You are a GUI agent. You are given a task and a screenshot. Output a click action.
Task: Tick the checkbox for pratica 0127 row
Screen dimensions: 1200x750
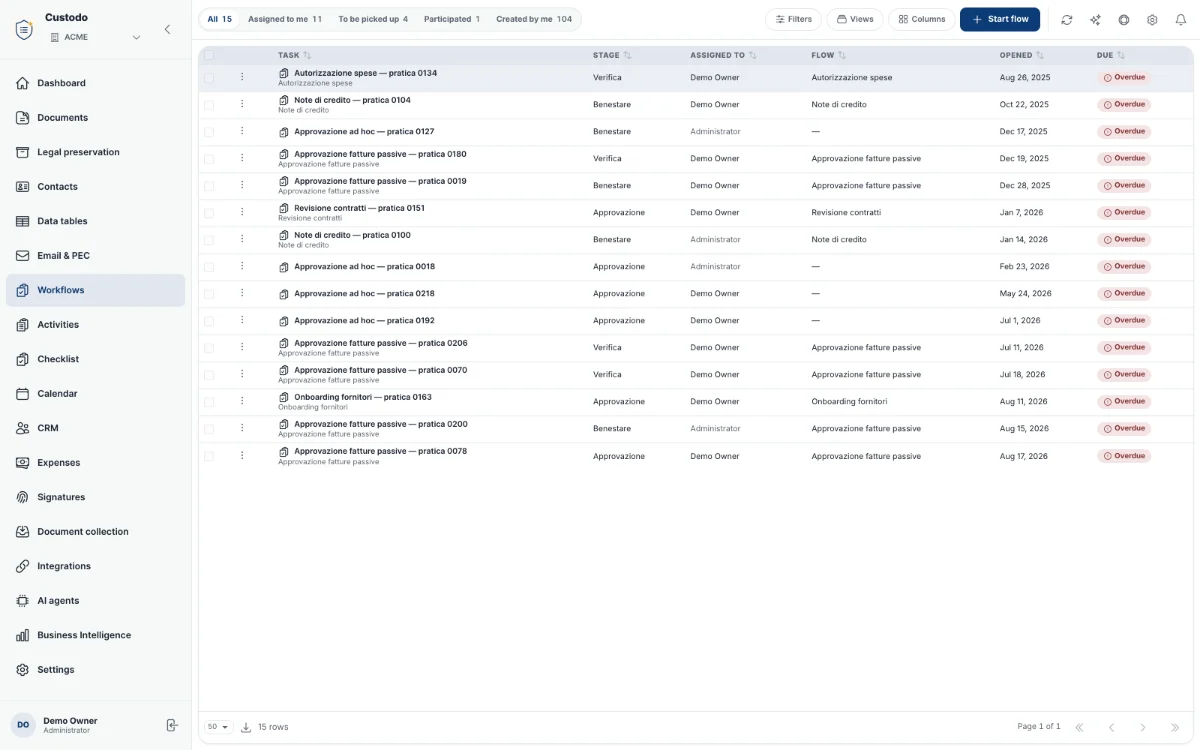209,132
